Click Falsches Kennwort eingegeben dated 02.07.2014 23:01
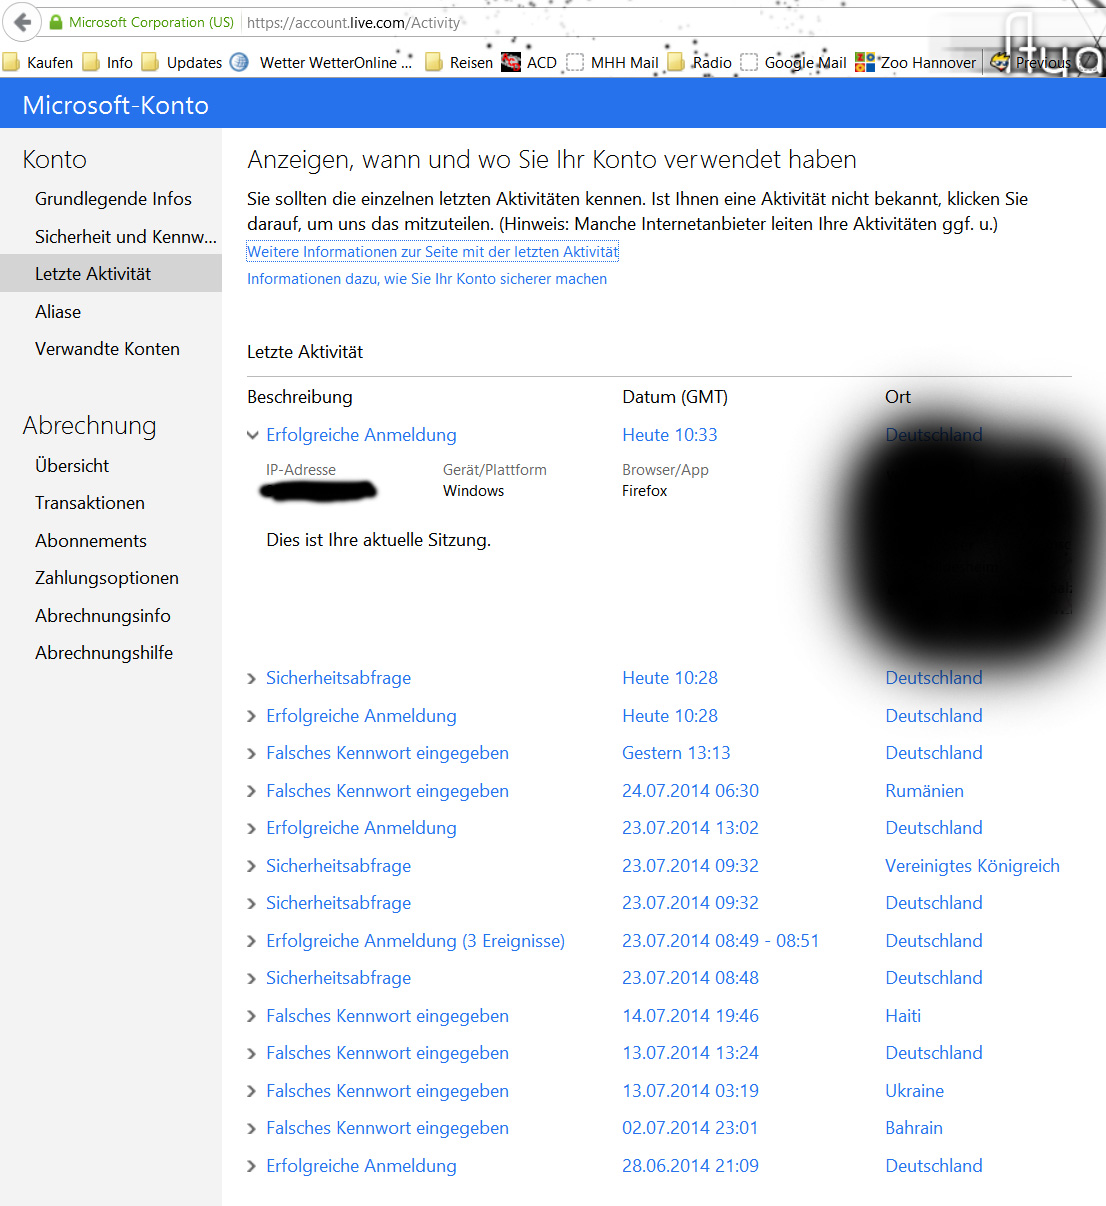The width and height of the screenshot is (1106, 1206). [387, 1128]
